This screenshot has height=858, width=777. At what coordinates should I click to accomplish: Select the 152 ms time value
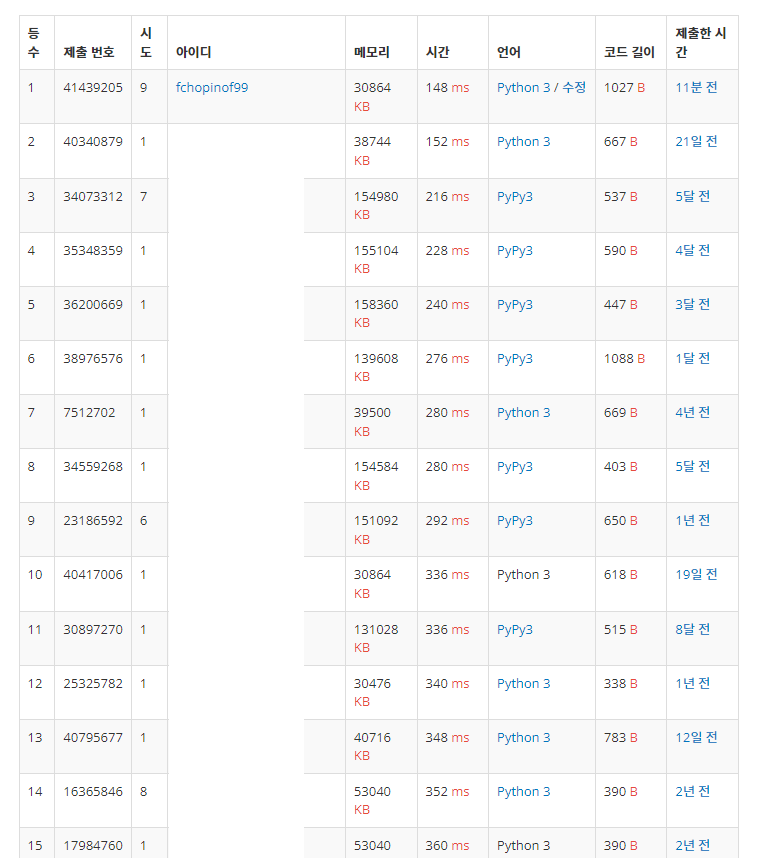point(447,142)
